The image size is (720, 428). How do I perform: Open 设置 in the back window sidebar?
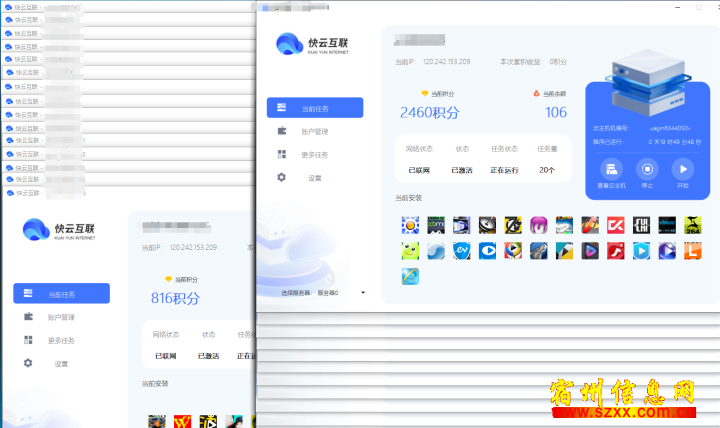(62, 364)
